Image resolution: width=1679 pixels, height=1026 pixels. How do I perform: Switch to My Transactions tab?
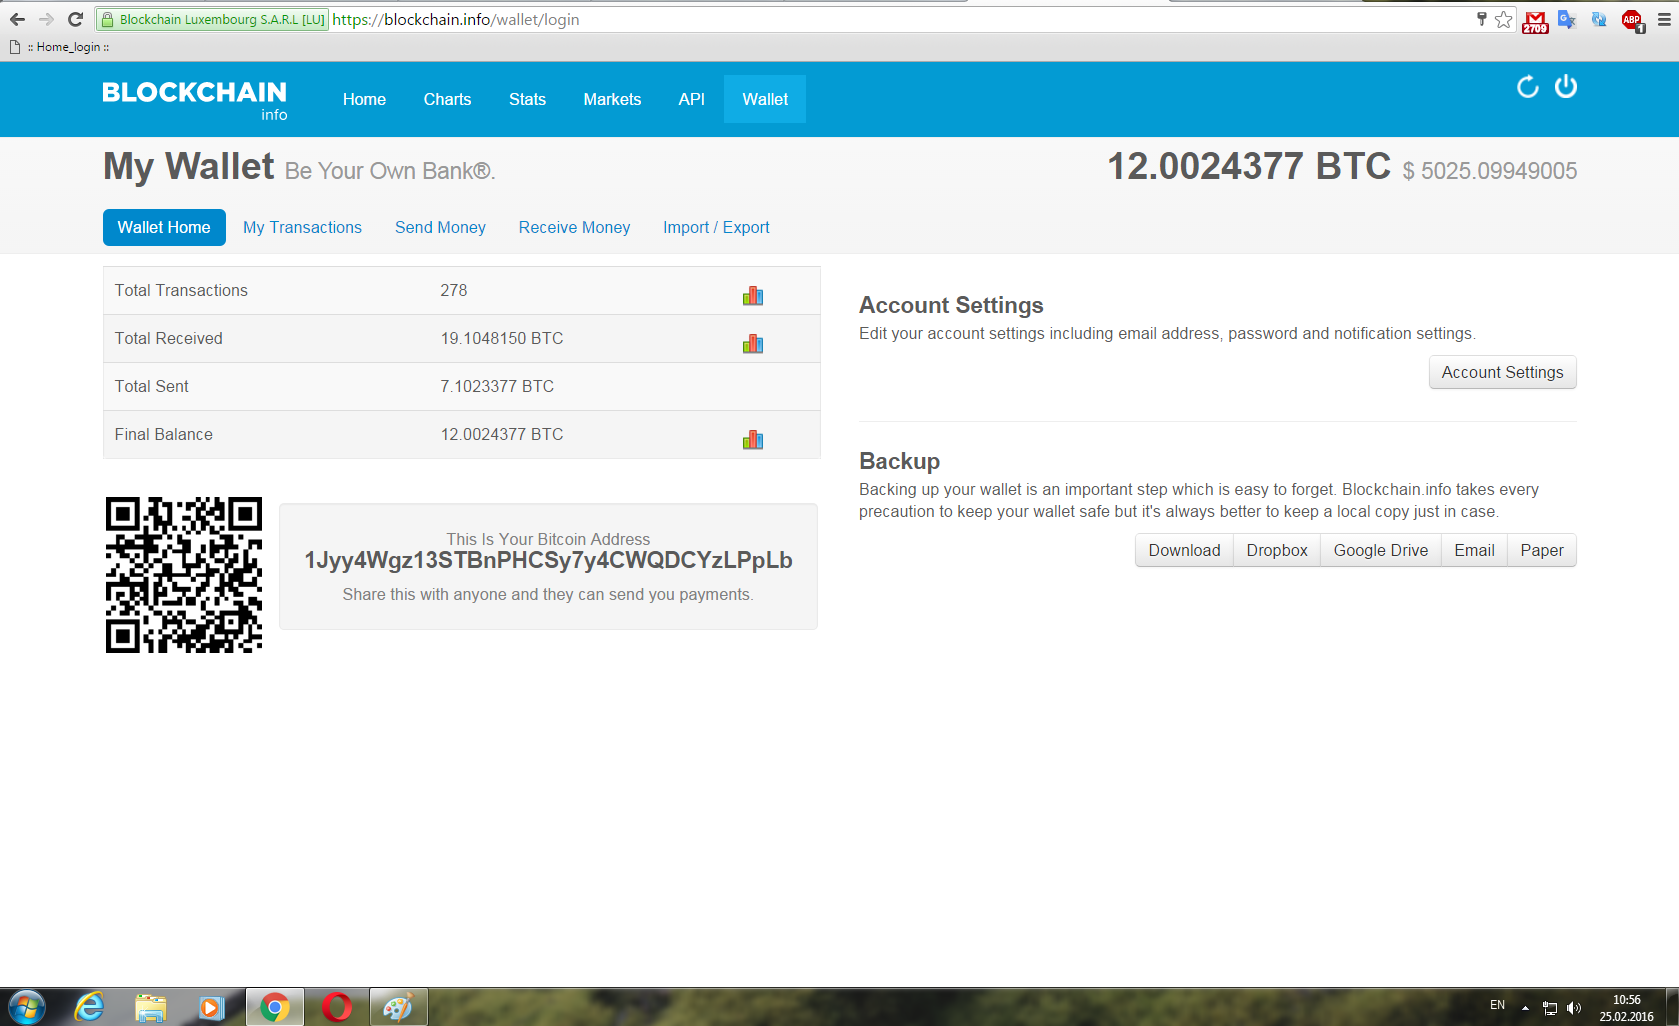tap(302, 227)
